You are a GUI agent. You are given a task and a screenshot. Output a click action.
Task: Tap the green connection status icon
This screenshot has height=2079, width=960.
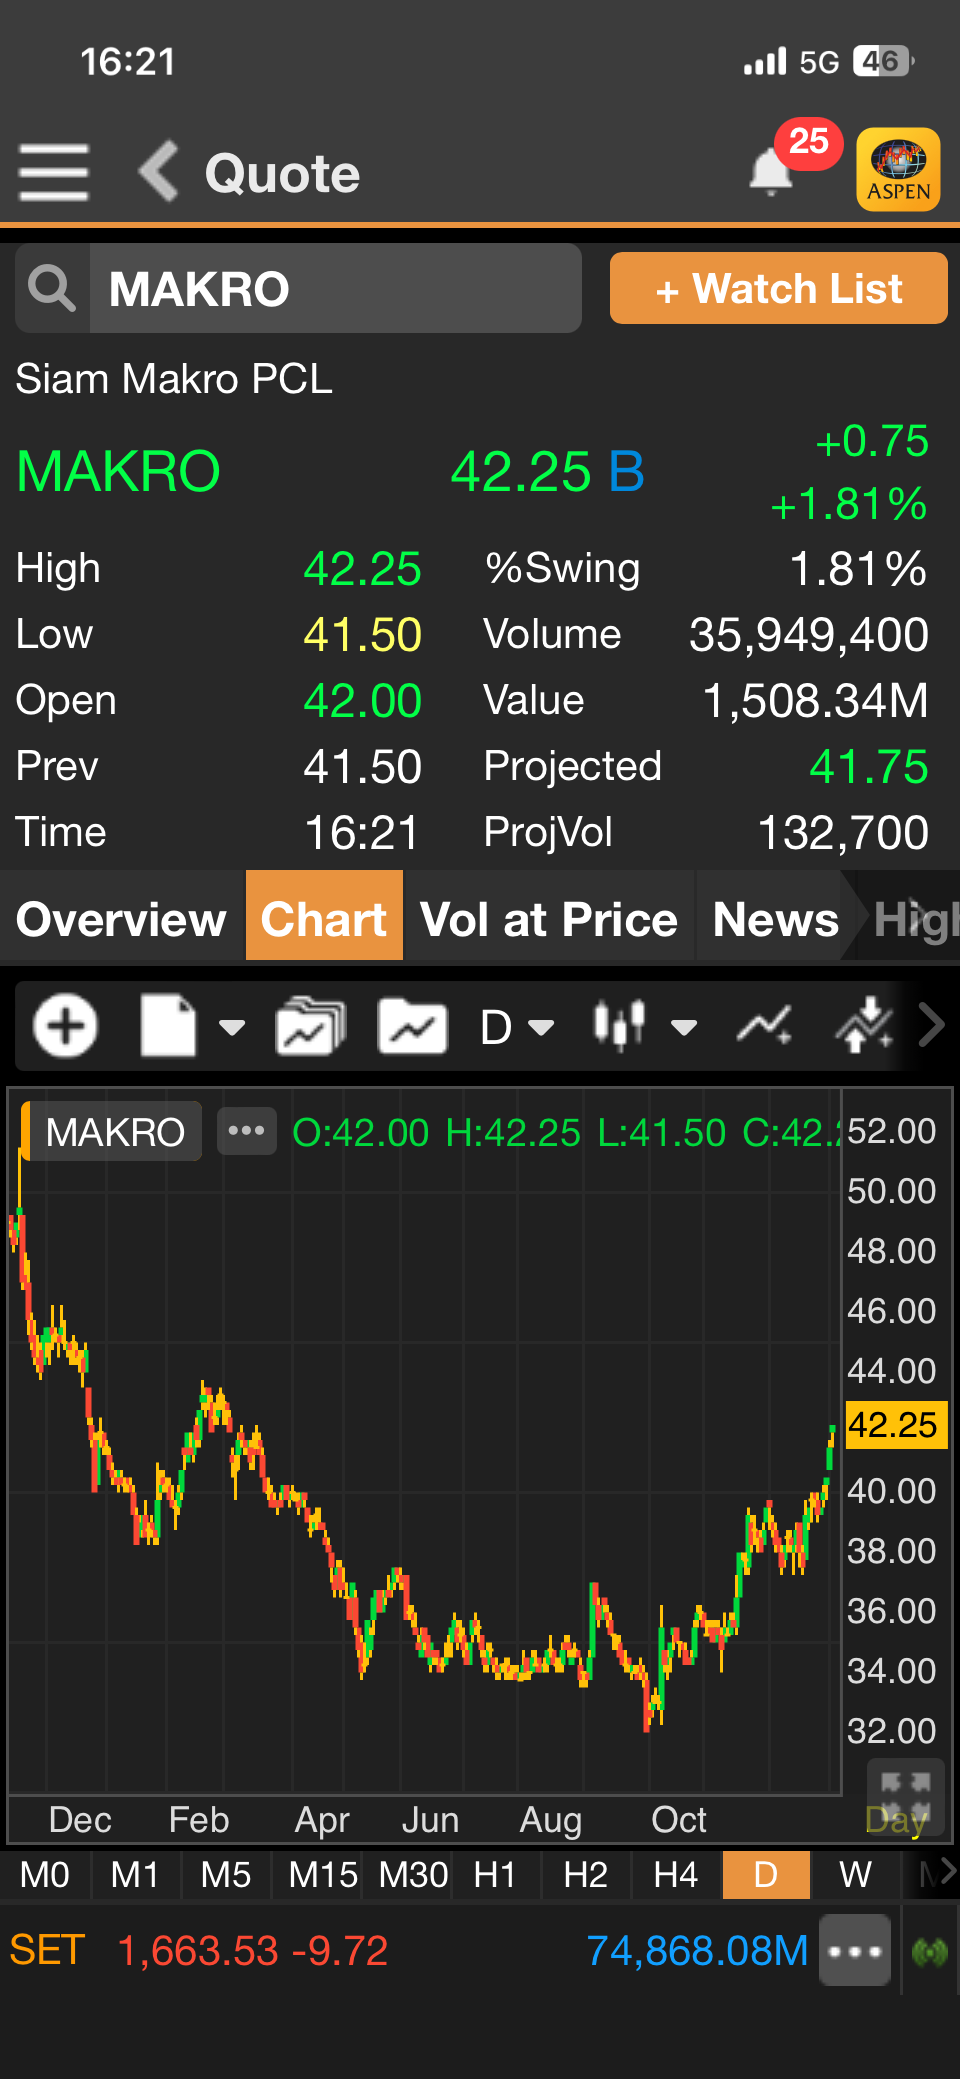930,1950
